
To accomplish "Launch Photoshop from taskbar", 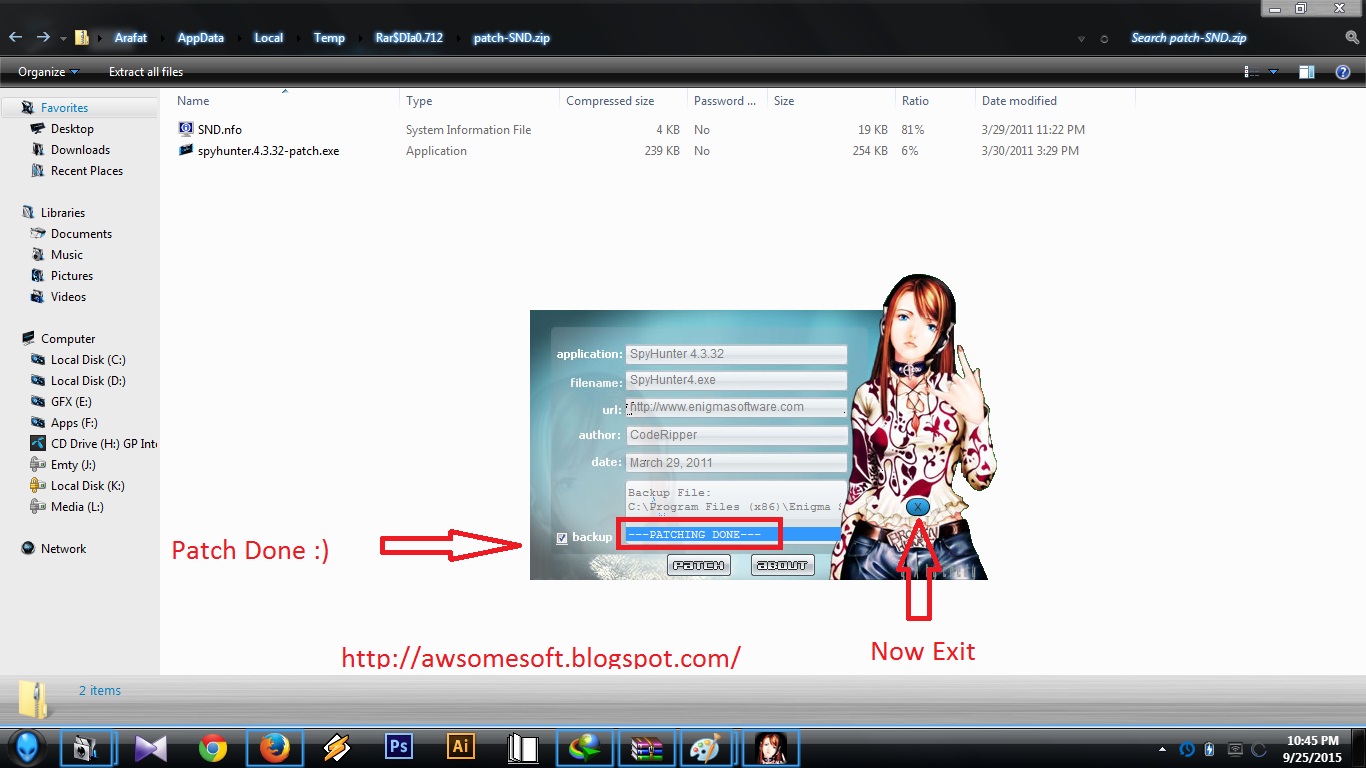I will 398,748.
